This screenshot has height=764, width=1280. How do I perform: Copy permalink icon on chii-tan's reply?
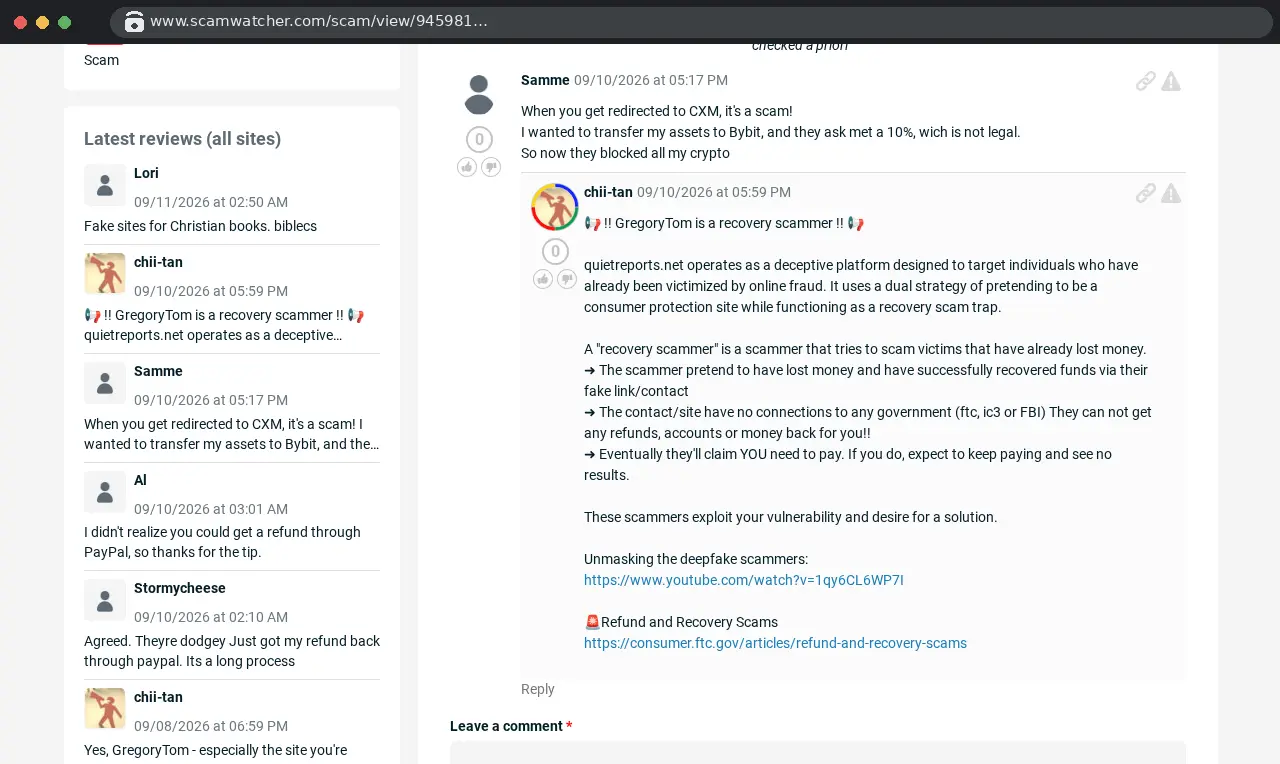(x=1146, y=193)
